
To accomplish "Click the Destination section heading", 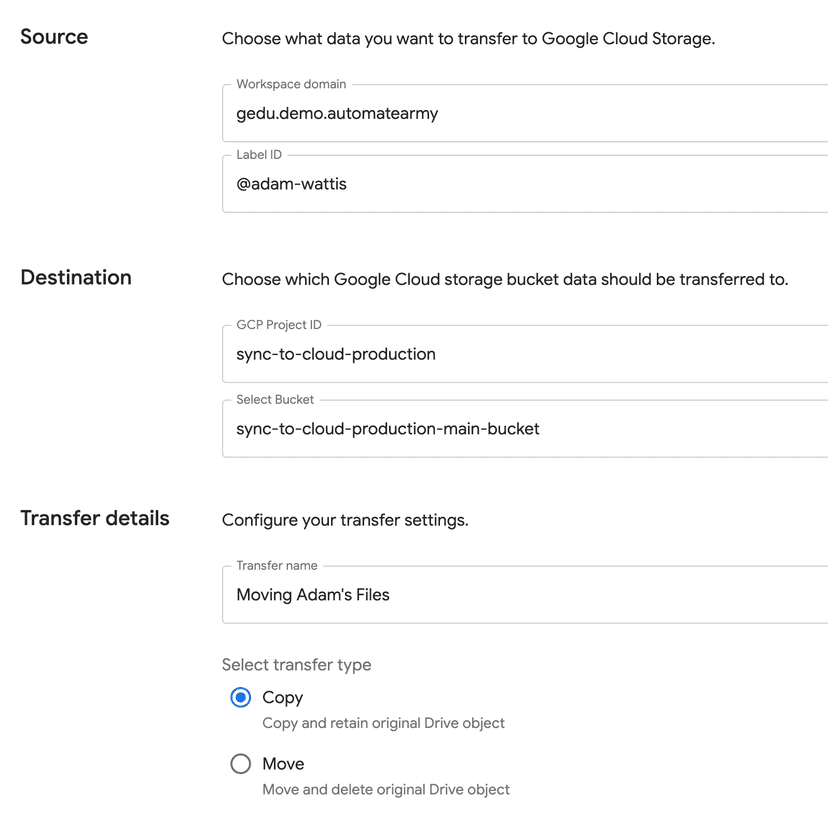I will click(75, 277).
